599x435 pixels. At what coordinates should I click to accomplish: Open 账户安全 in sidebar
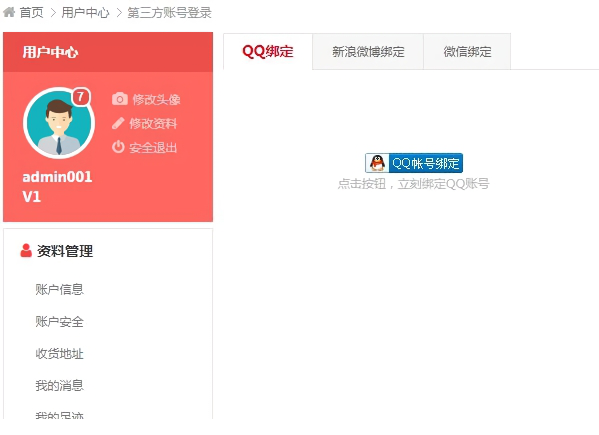coord(59,322)
